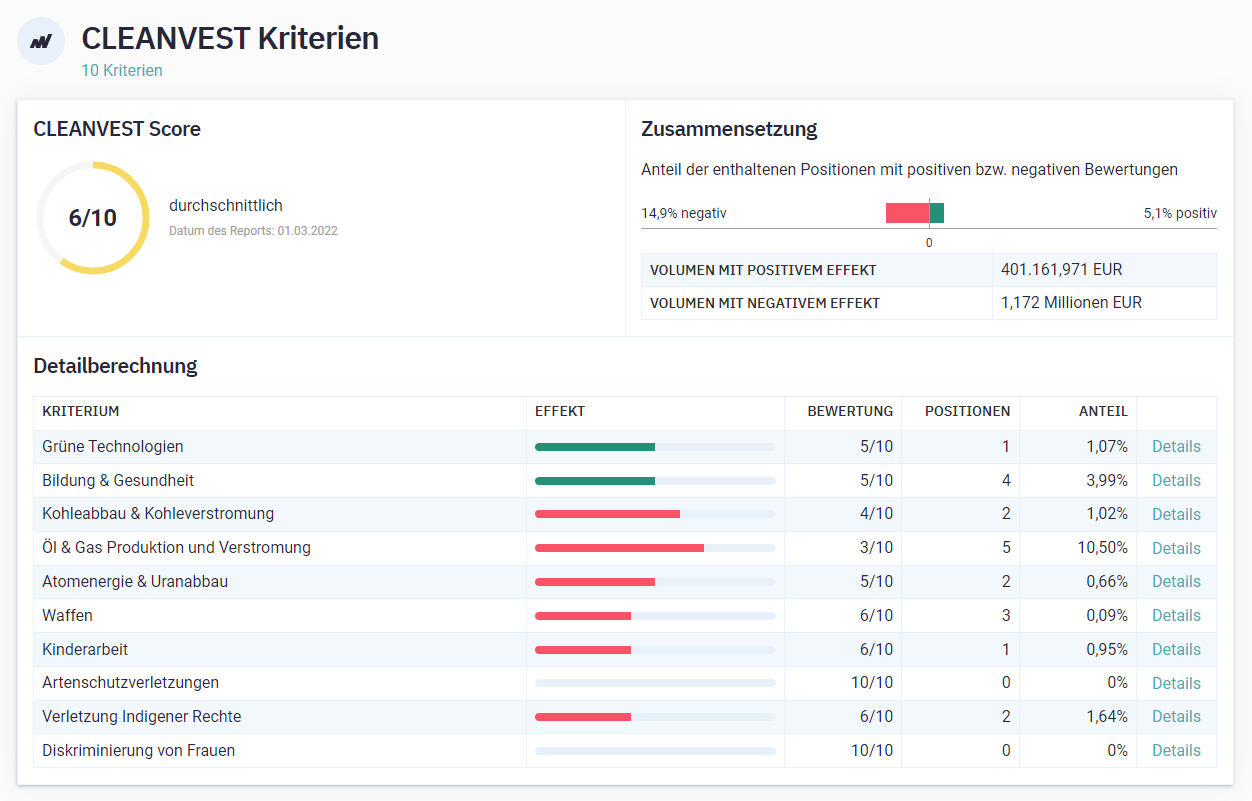Screen dimensions: 1252x801
Task: Click the "Verletzung Indigener Rechte" criterion name
Action: point(142,717)
